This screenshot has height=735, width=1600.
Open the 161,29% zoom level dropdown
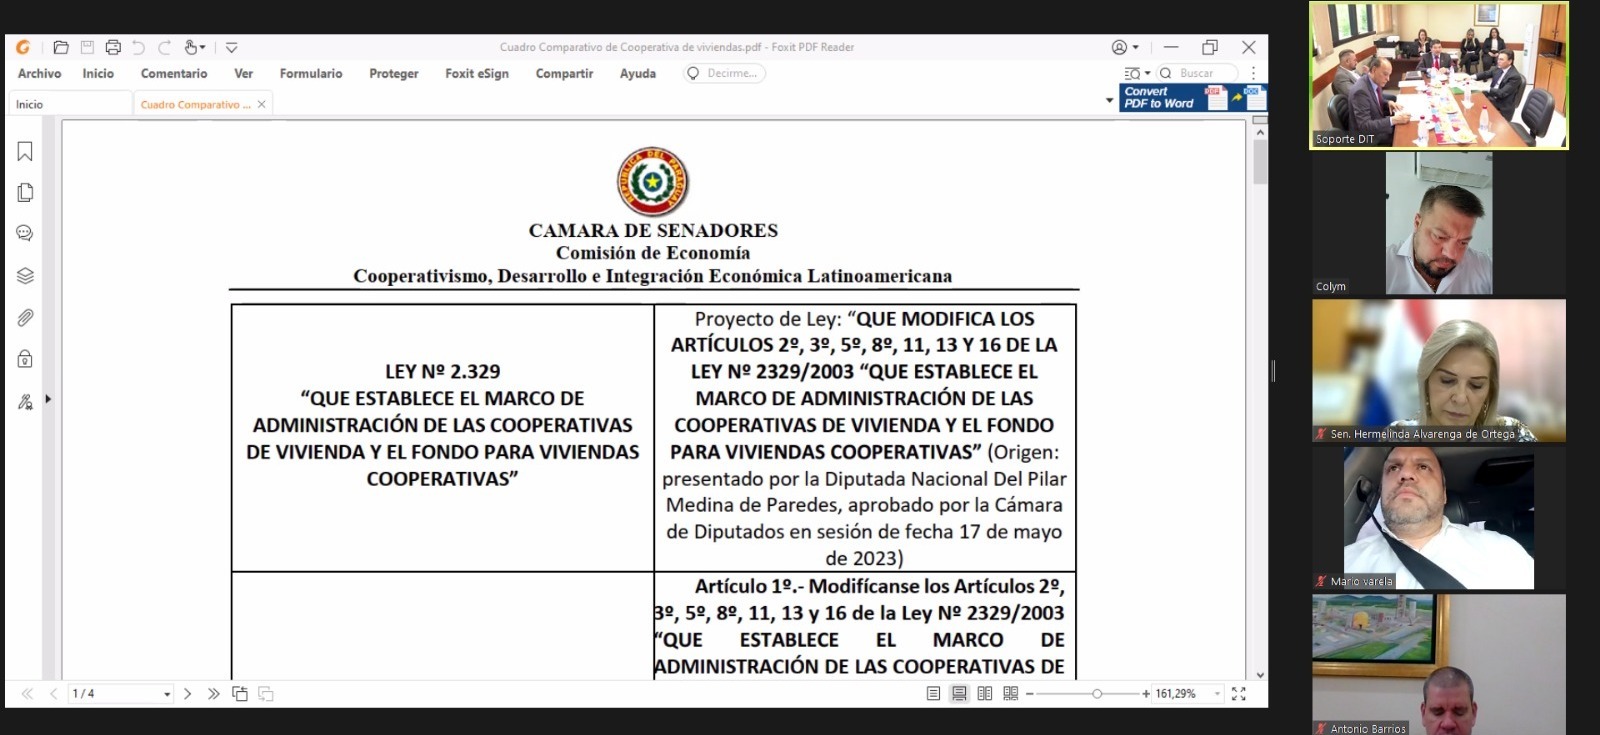(1217, 694)
